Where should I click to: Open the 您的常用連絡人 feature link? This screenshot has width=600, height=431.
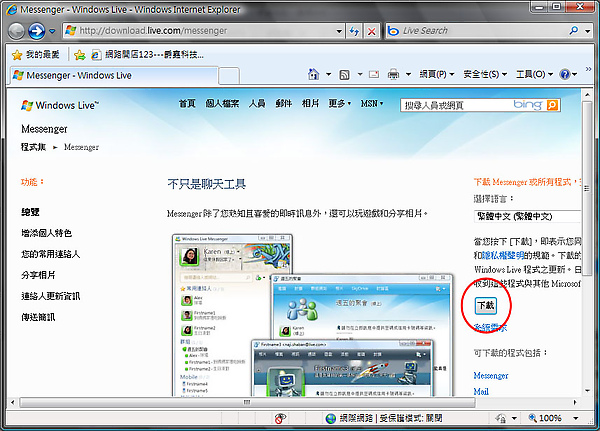click(51, 254)
